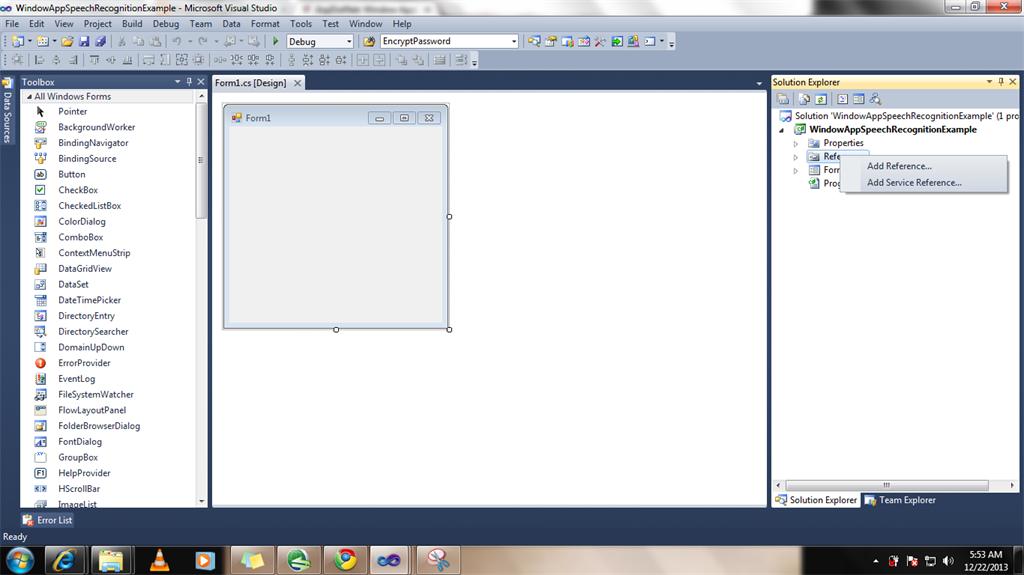Image resolution: width=1024 pixels, height=575 pixels.
Task: Click Properties icon in Solution Explorer toolbar
Action: (782, 99)
